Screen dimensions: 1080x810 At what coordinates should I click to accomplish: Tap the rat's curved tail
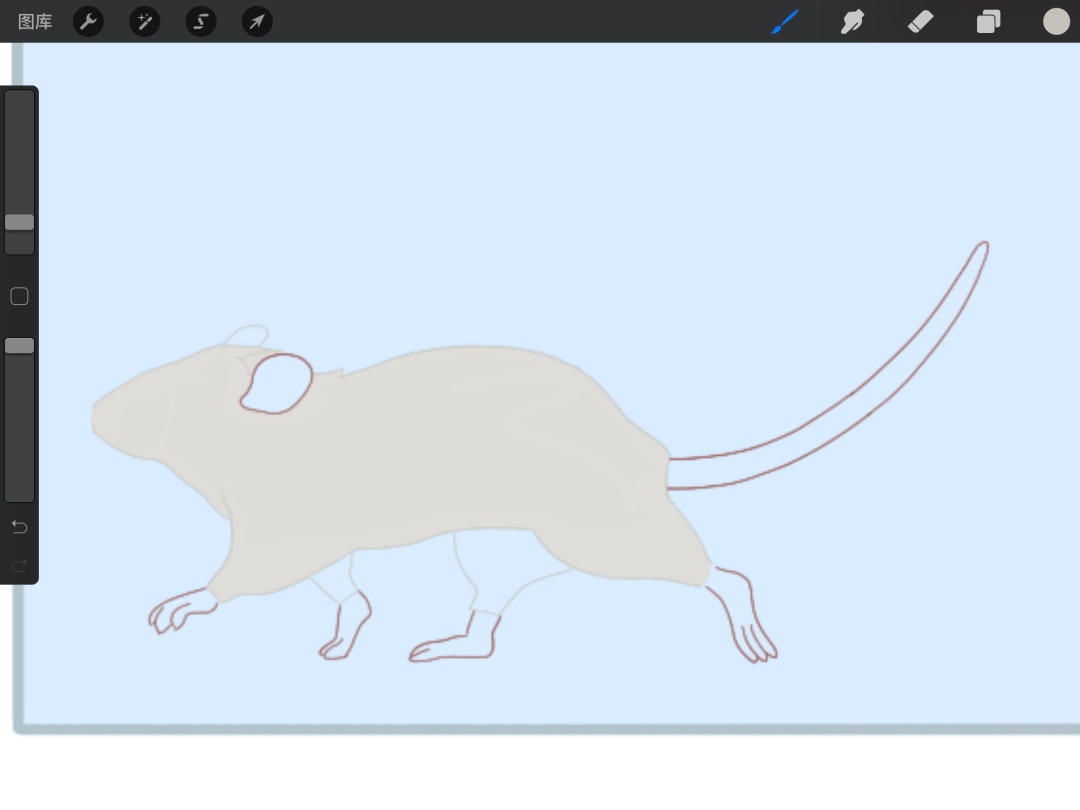point(854,406)
